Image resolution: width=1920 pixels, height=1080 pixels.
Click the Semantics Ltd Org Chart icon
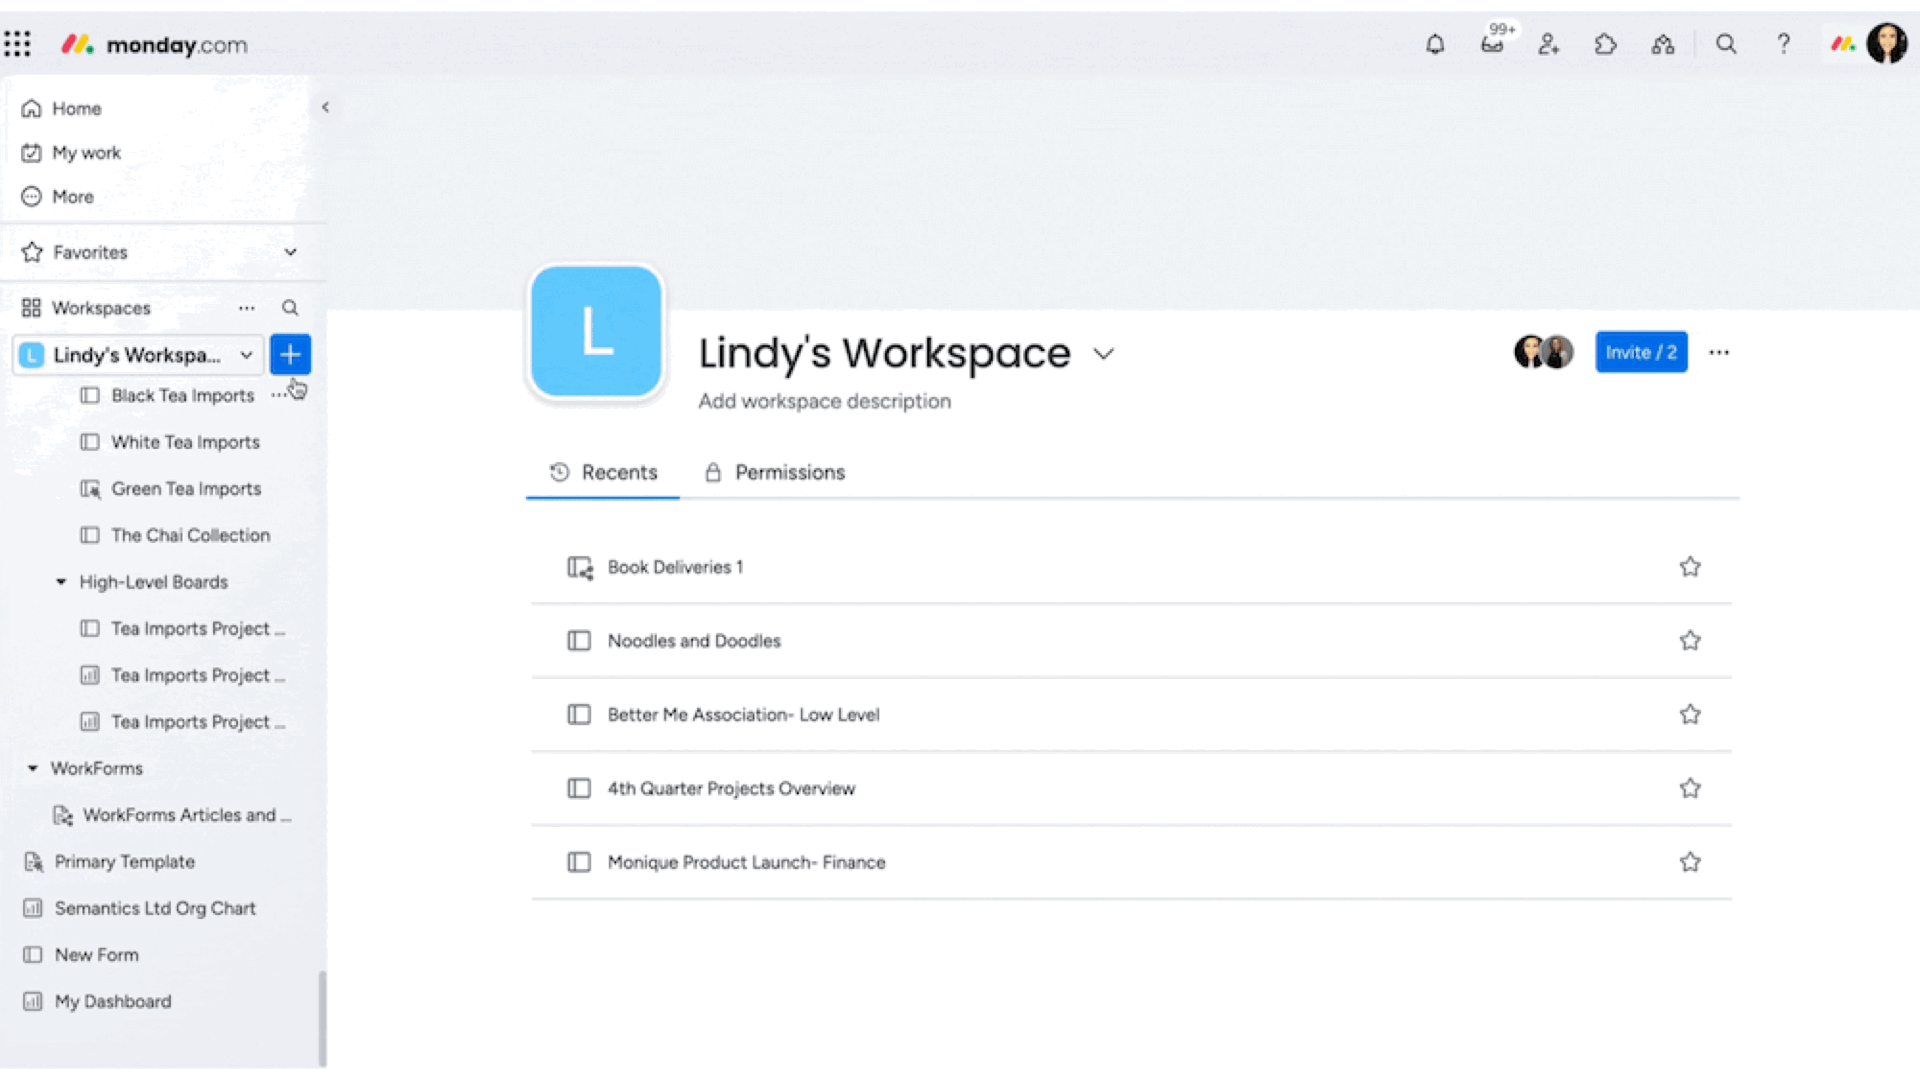[x=33, y=908]
